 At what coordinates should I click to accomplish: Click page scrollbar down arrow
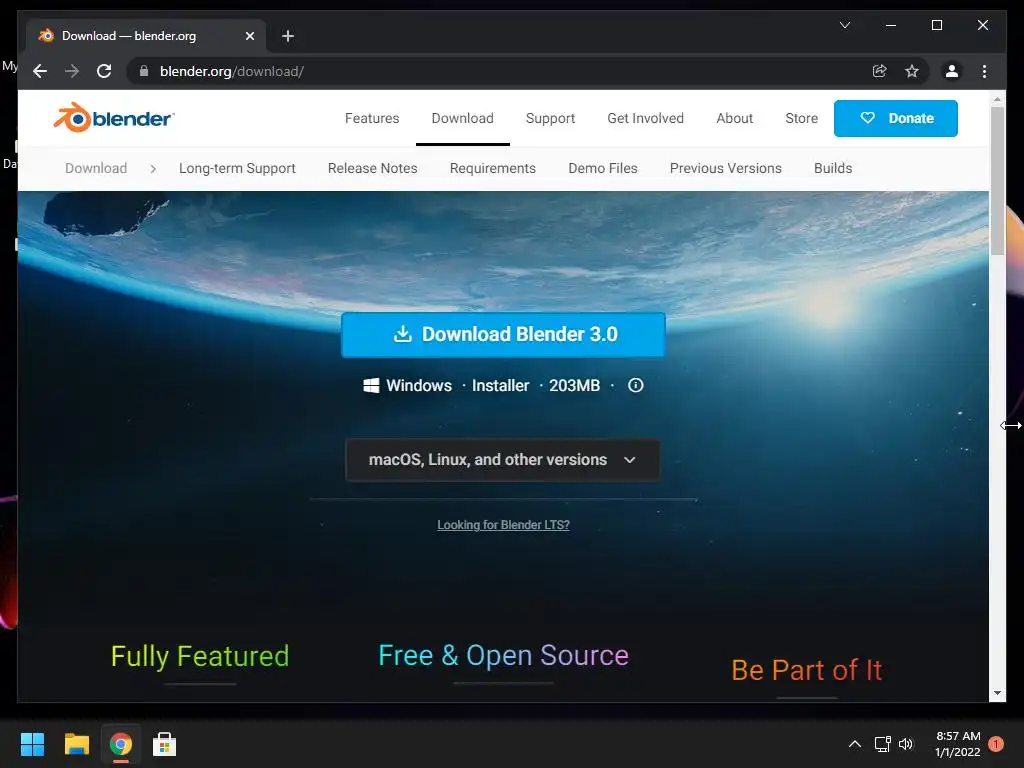pos(997,693)
